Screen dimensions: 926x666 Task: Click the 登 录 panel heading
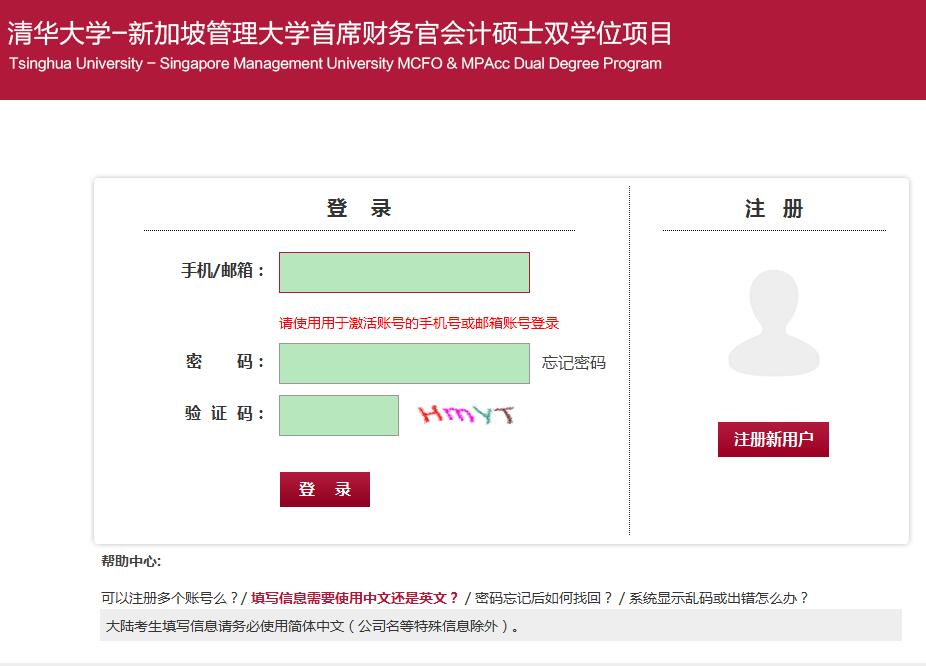359,209
